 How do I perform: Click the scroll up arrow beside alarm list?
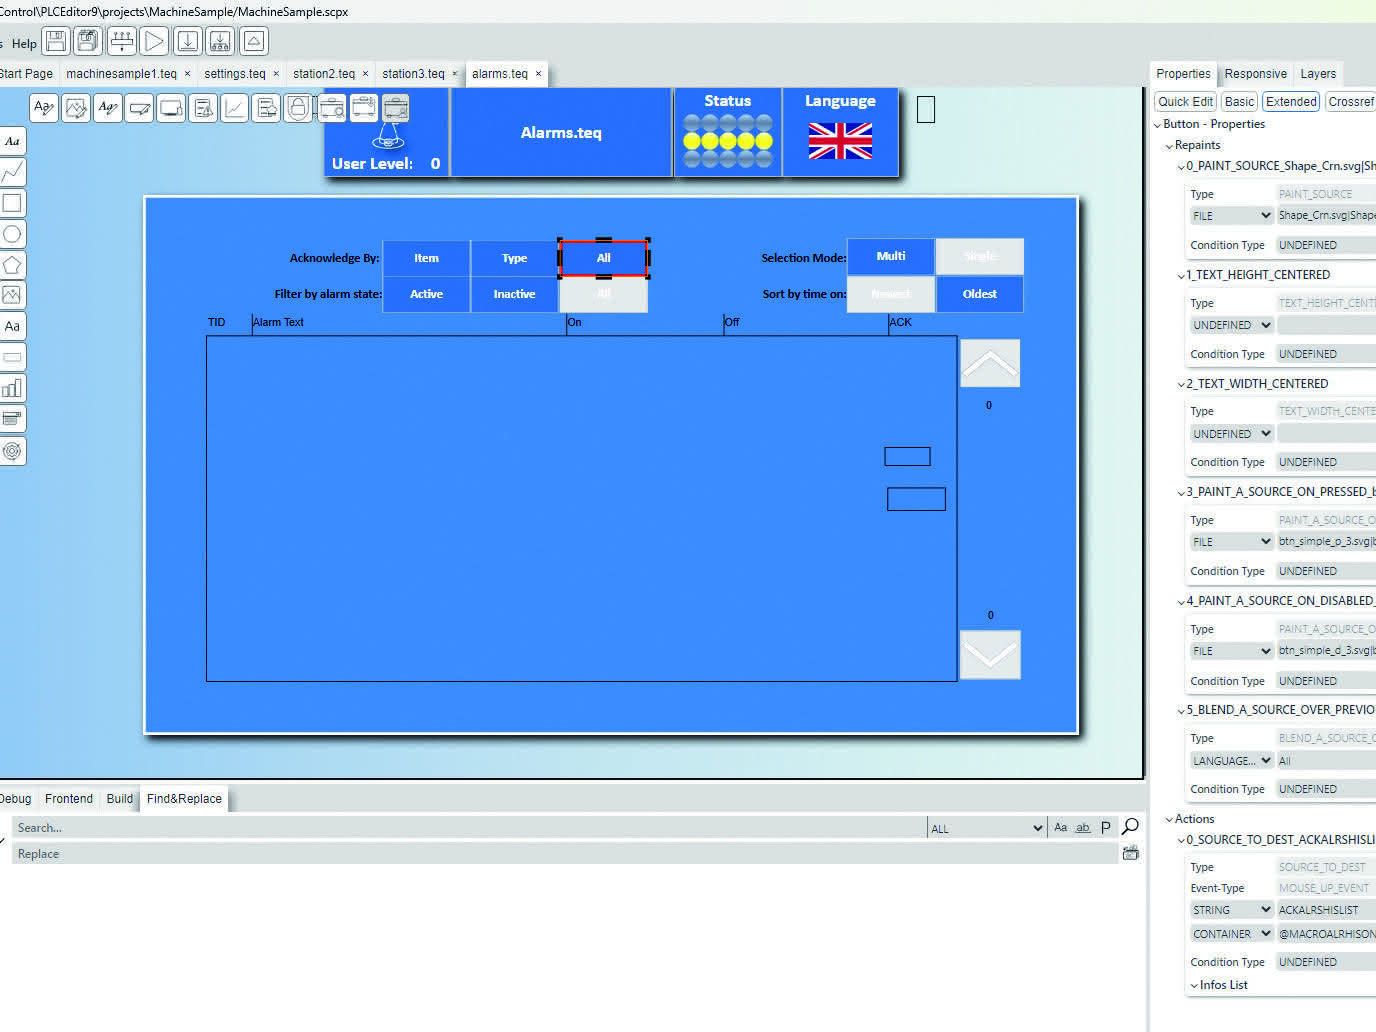990,363
